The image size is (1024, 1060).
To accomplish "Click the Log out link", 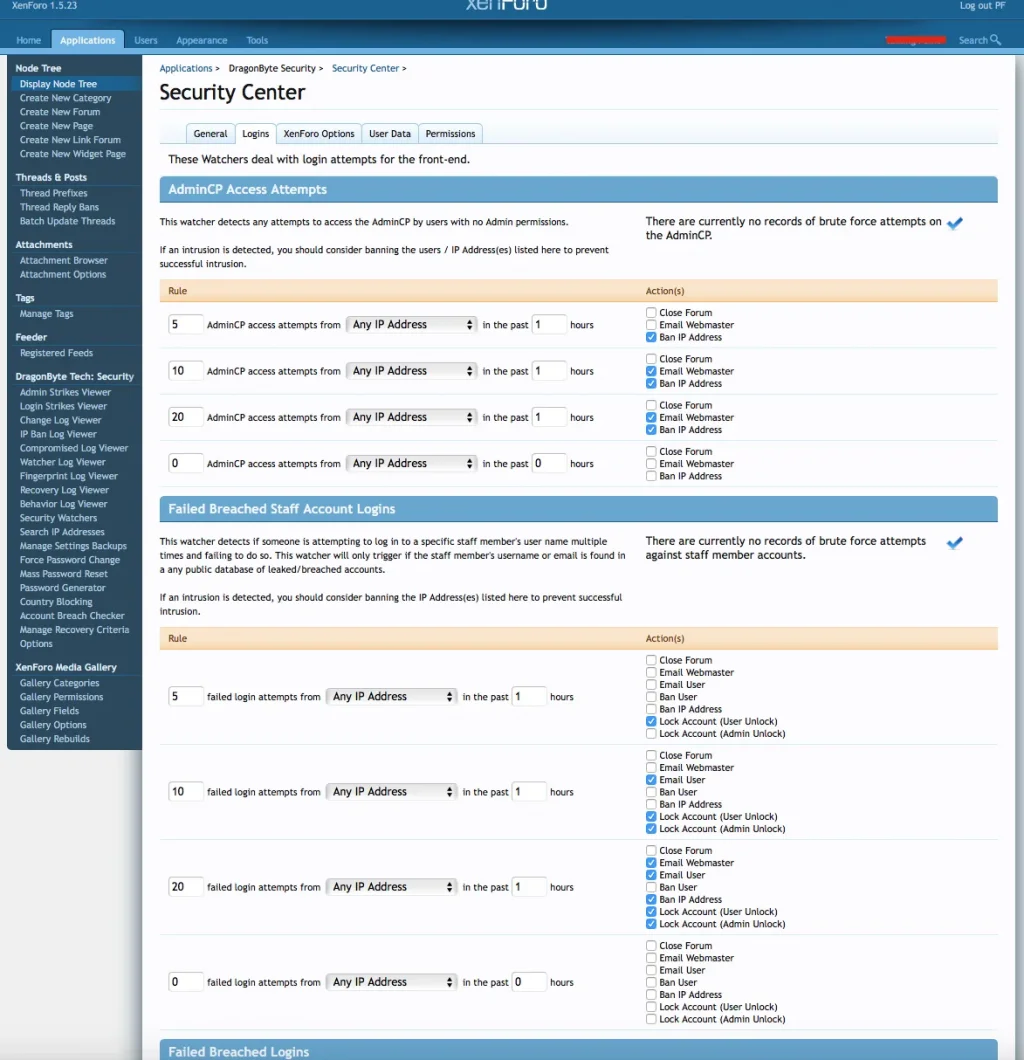I will [x=982, y=5].
